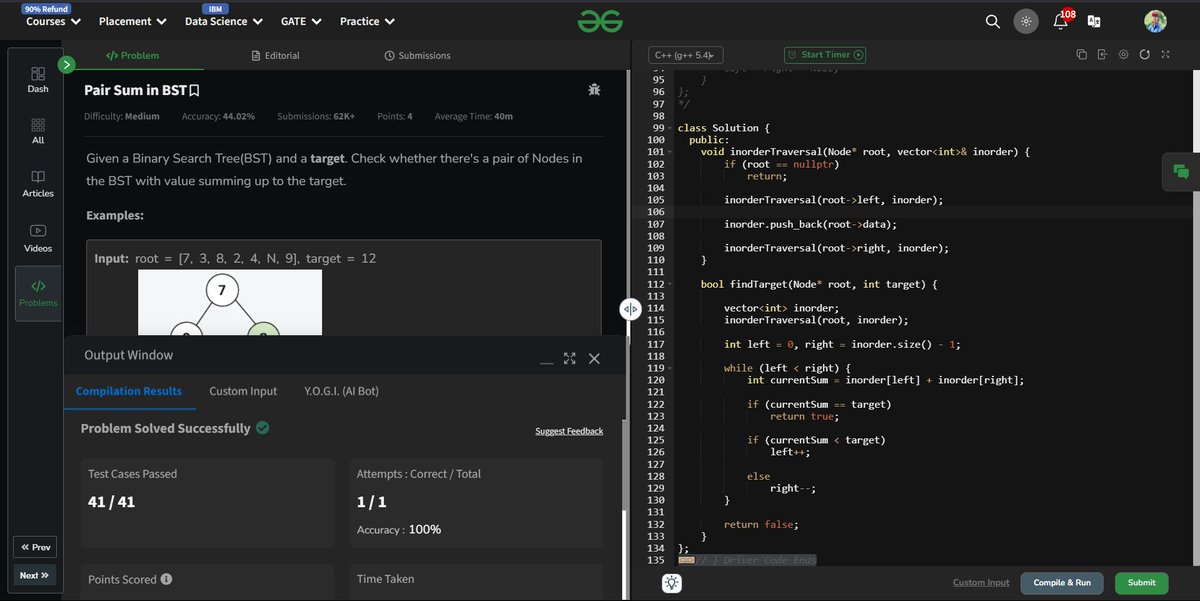Open the notifications bell with 108 badge
The image size is (1200, 601).
(x=1062, y=20)
